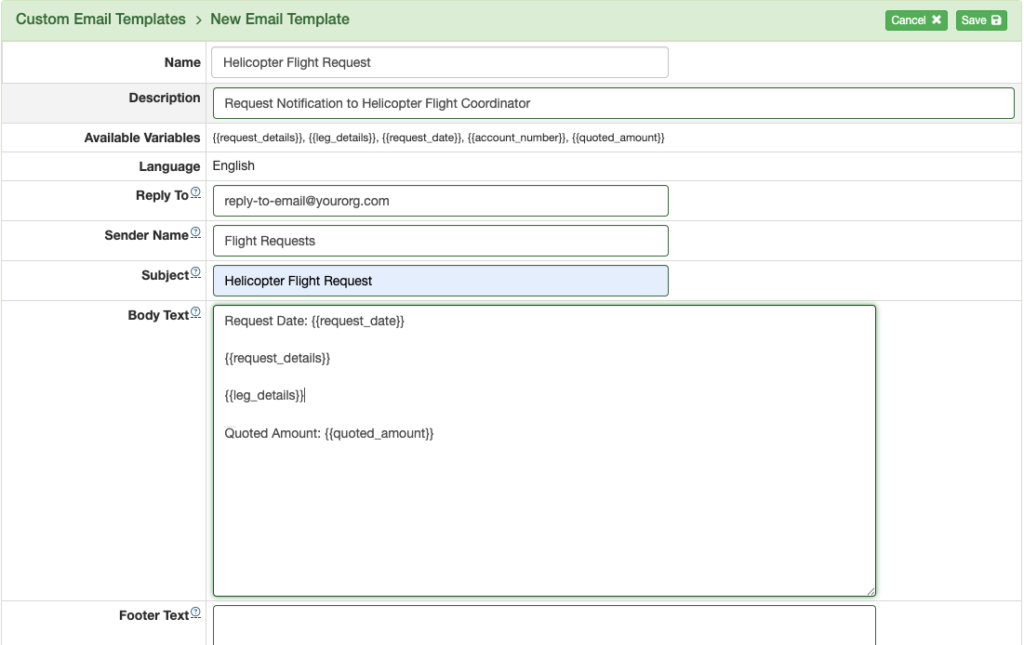This screenshot has width=1024, height=645.
Task: Click the Sender Name field showing Flight Requests
Action: (x=440, y=241)
